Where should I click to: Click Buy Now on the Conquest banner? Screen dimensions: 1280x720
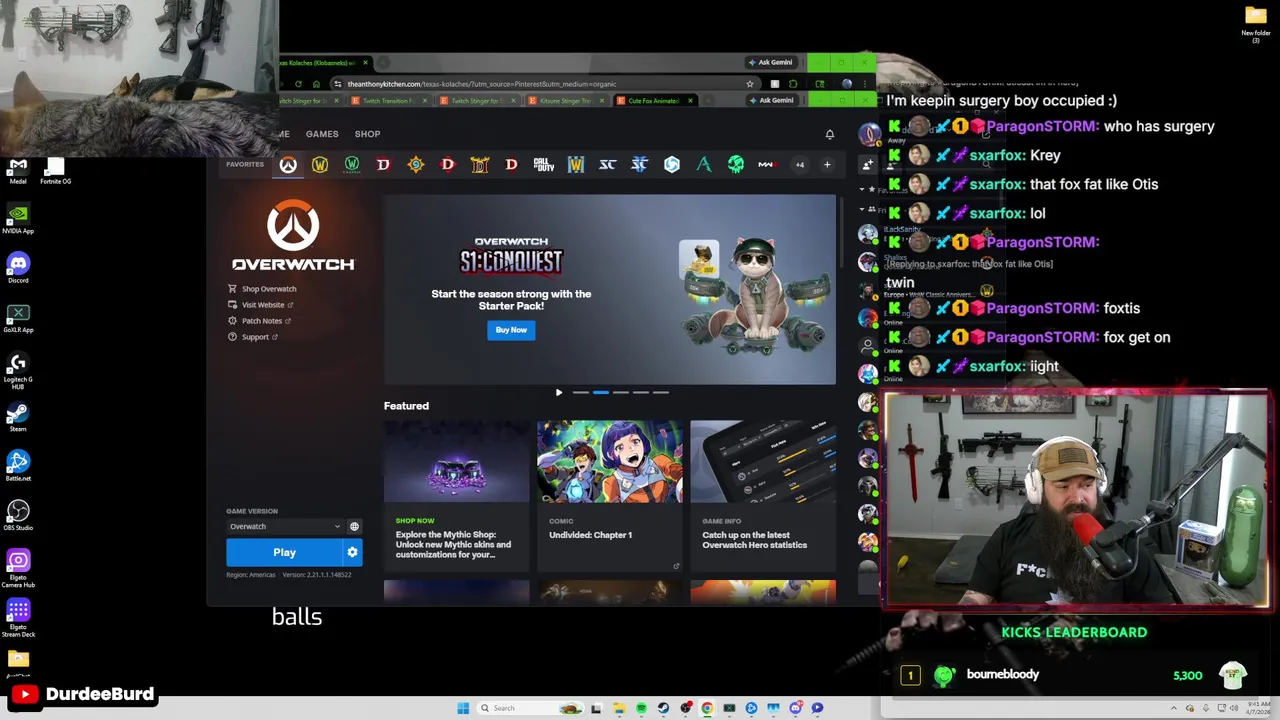[511, 330]
